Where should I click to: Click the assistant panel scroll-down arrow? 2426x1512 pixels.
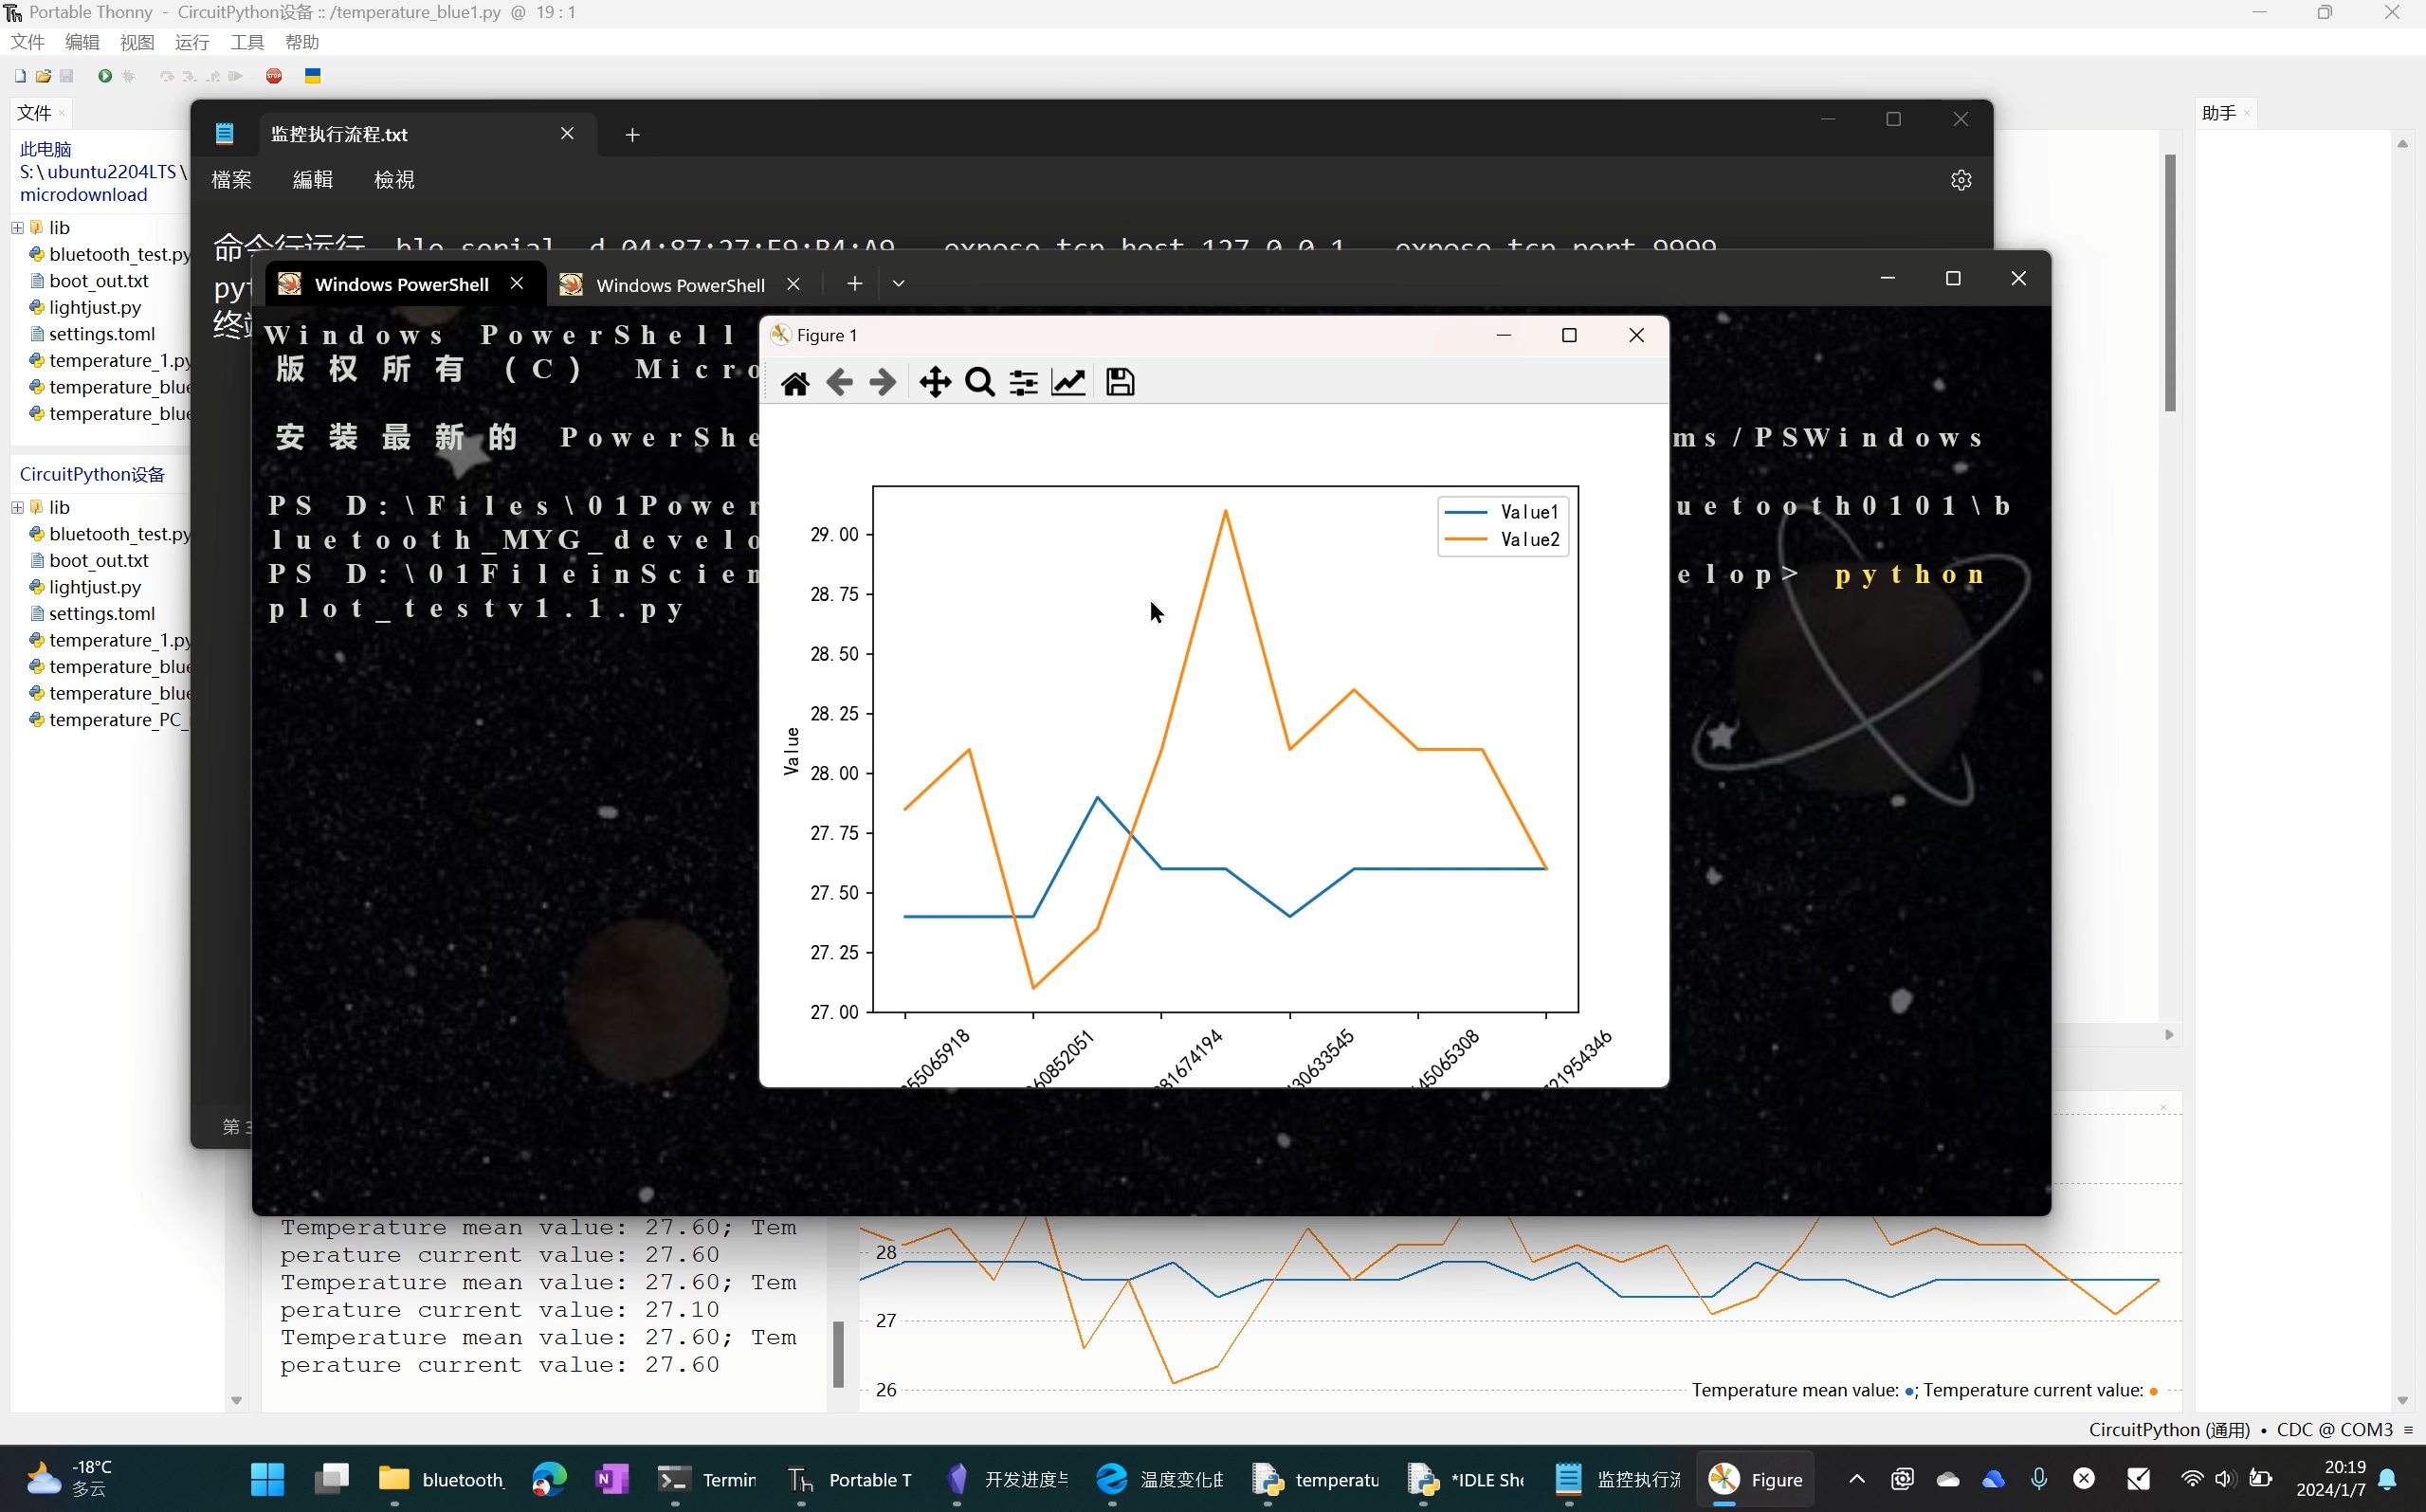(2402, 1401)
